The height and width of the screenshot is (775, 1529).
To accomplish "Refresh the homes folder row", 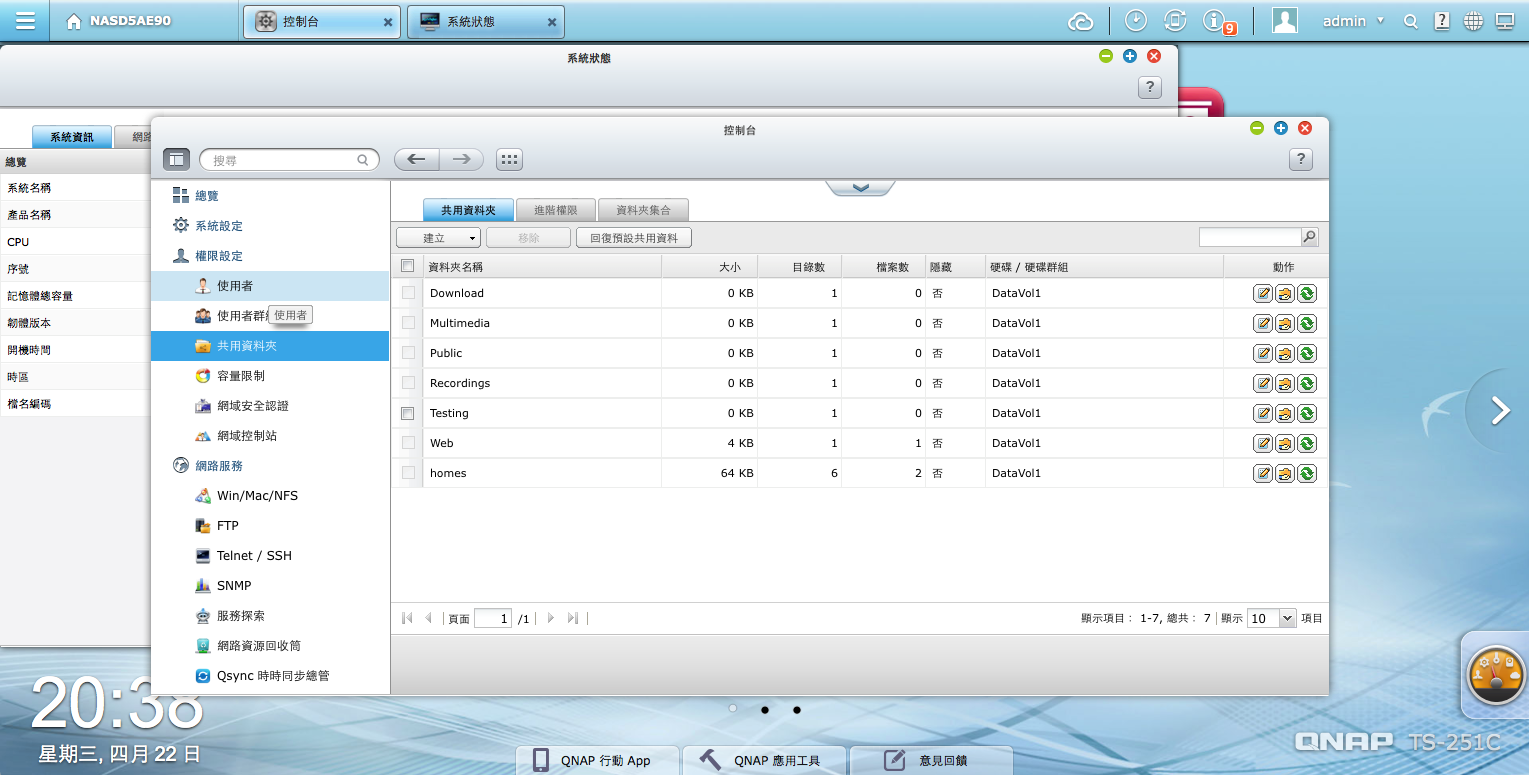I will tap(1307, 474).
